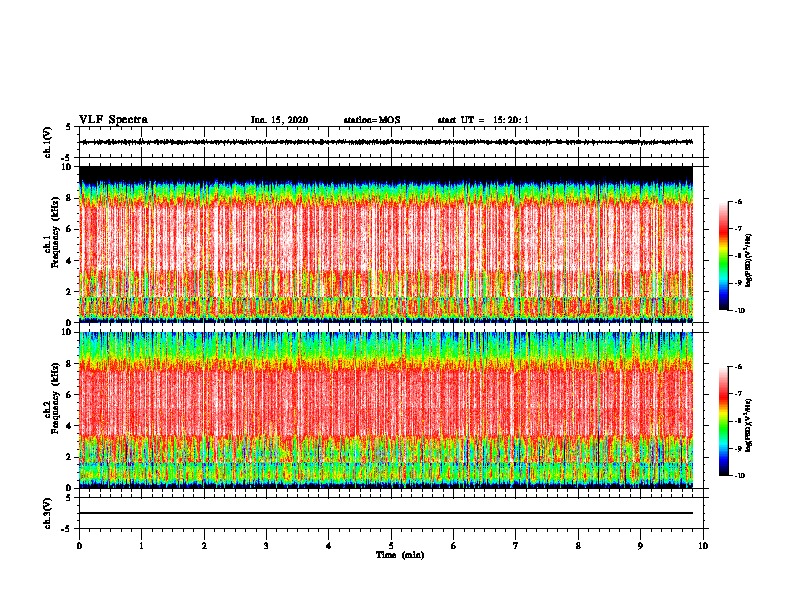Click time axis tick label "4"
The image size is (792, 612).
click(329, 546)
